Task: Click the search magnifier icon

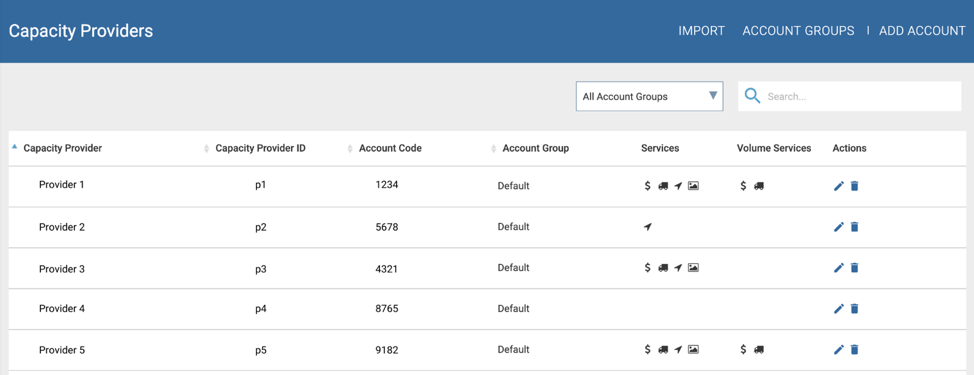Action: coord(752,96)
